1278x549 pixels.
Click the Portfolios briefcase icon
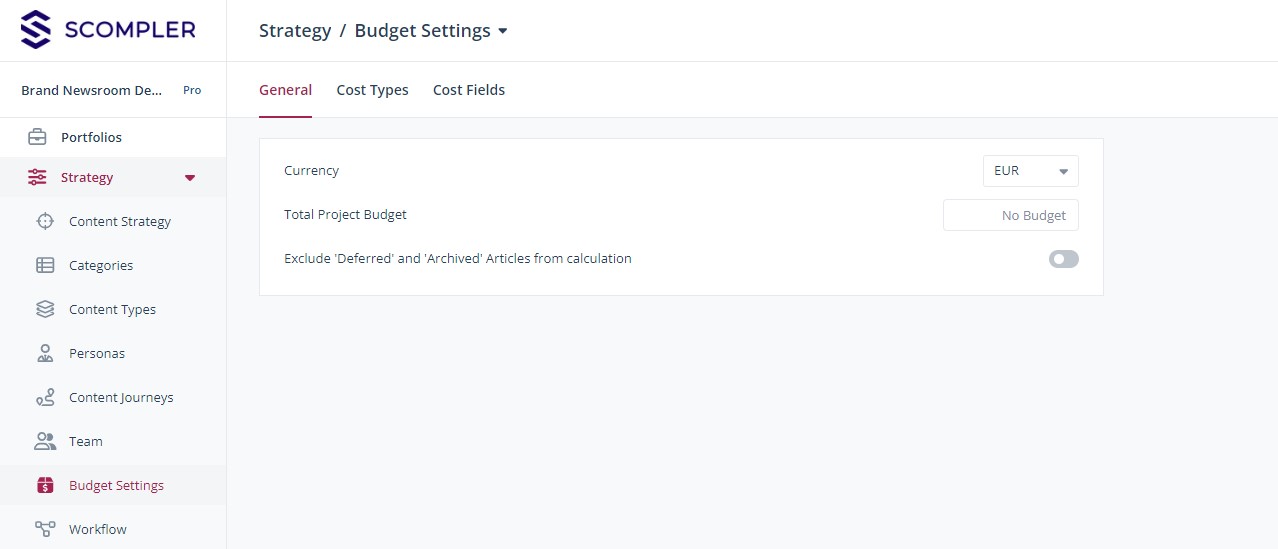37,137
